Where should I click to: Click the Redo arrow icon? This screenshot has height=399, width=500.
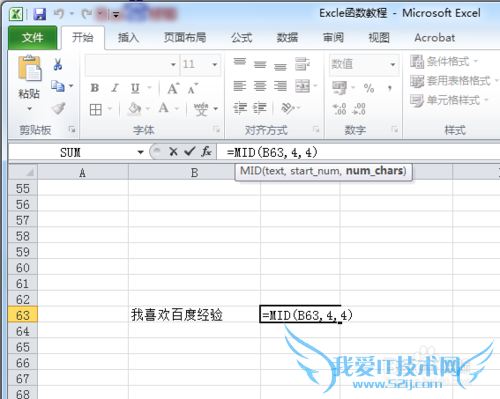[87, 14]
